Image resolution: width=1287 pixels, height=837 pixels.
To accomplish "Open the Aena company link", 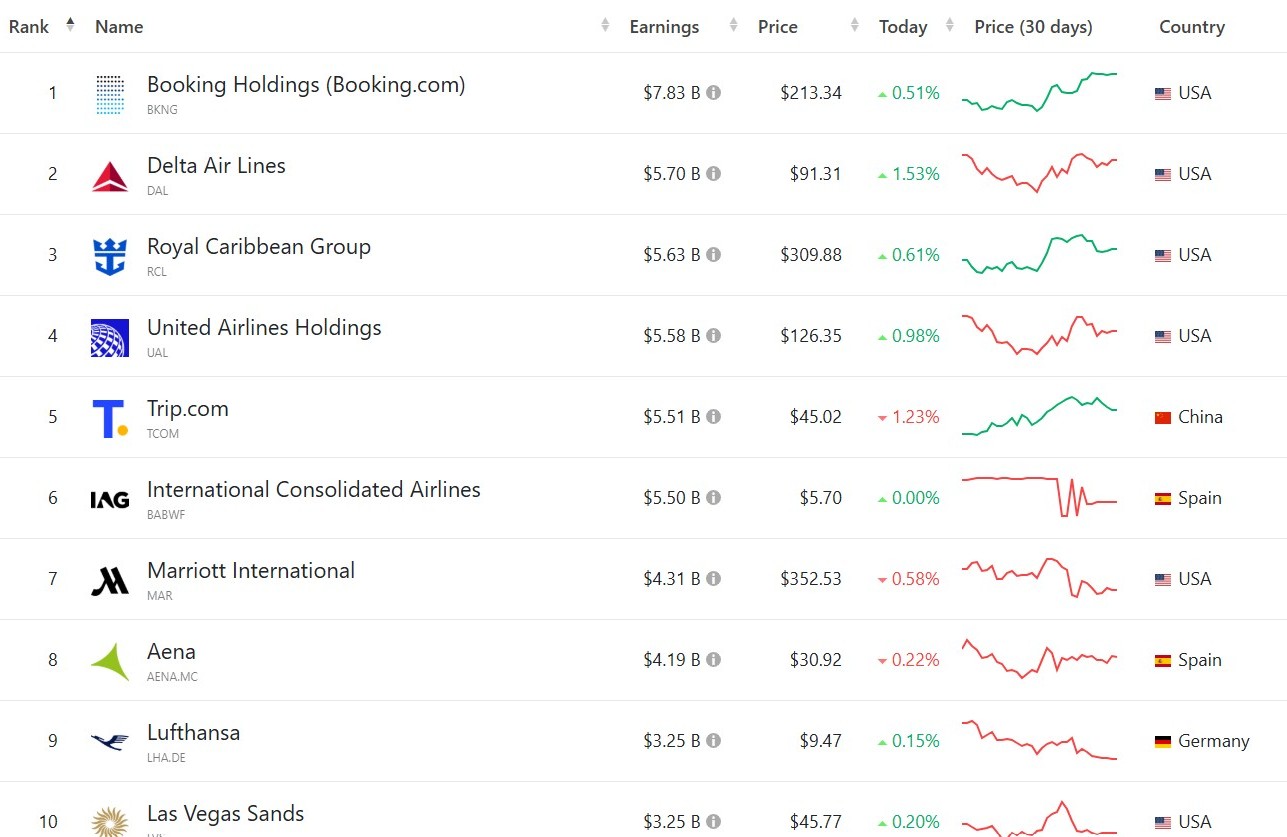I will (x=171, y=652).
